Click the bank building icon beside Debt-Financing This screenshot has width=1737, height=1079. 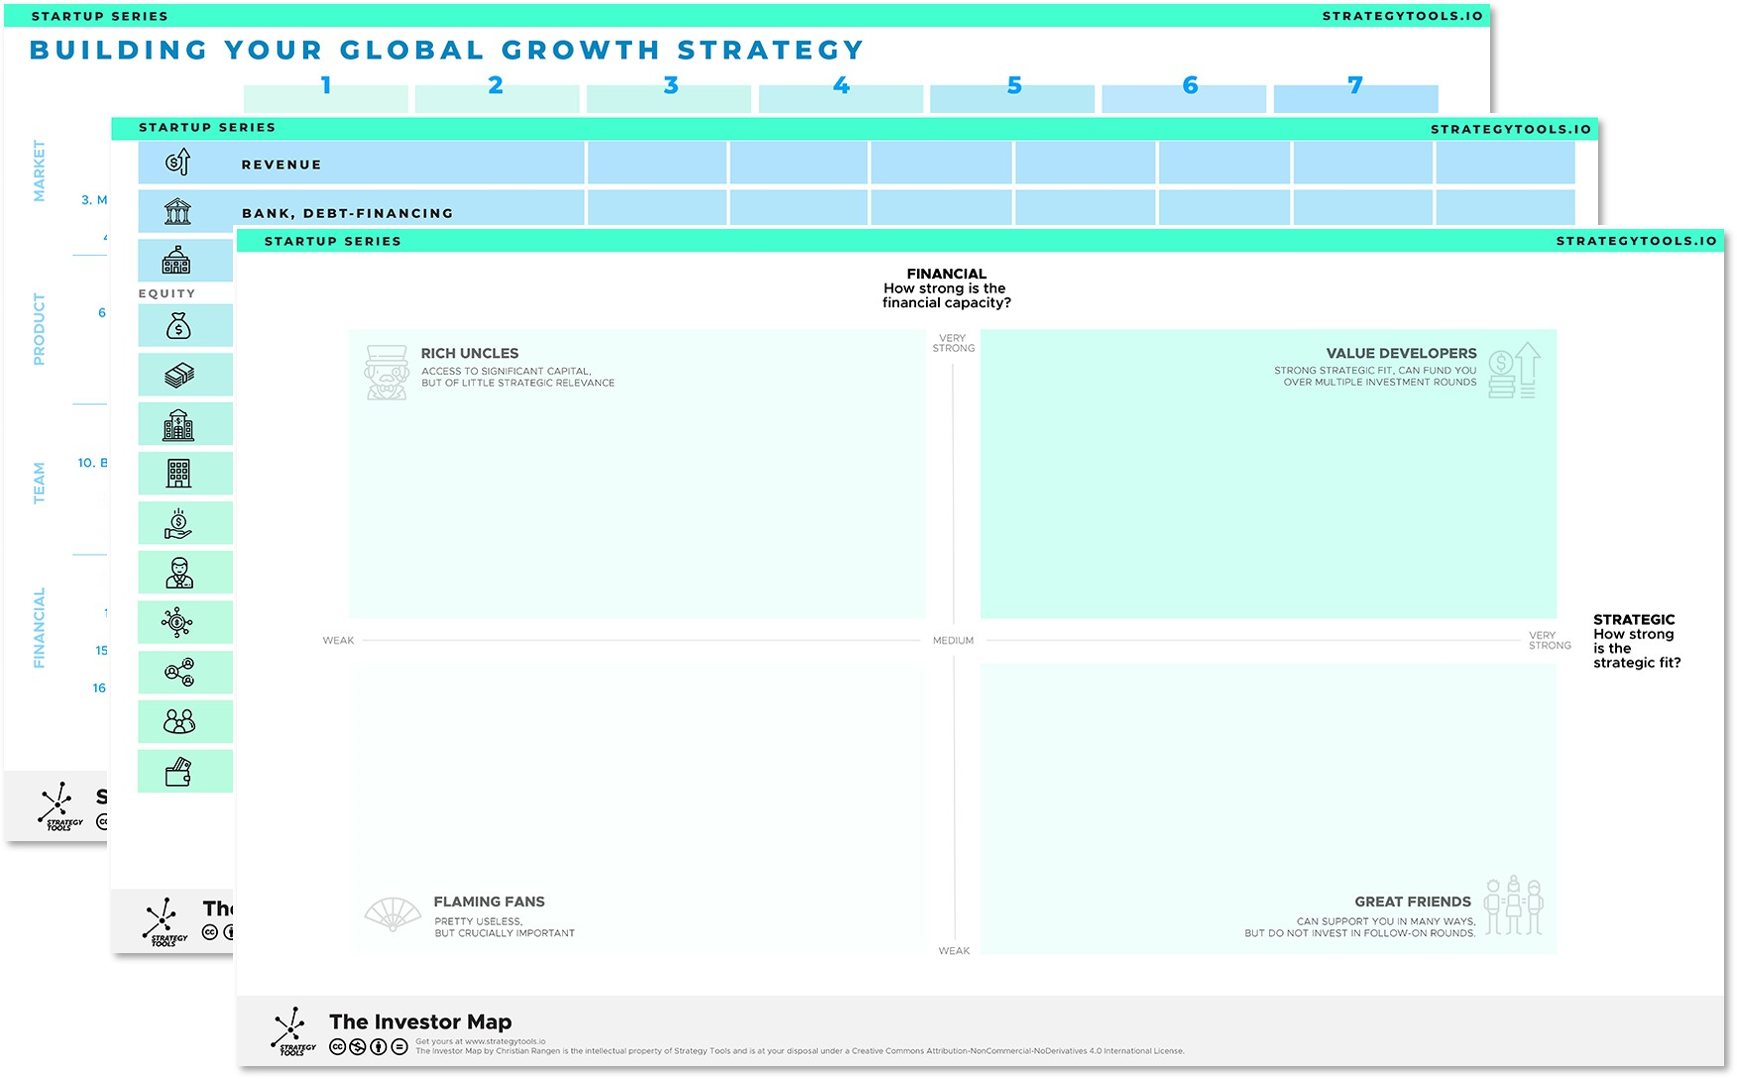pyautogui.click(x=178, y=212)
